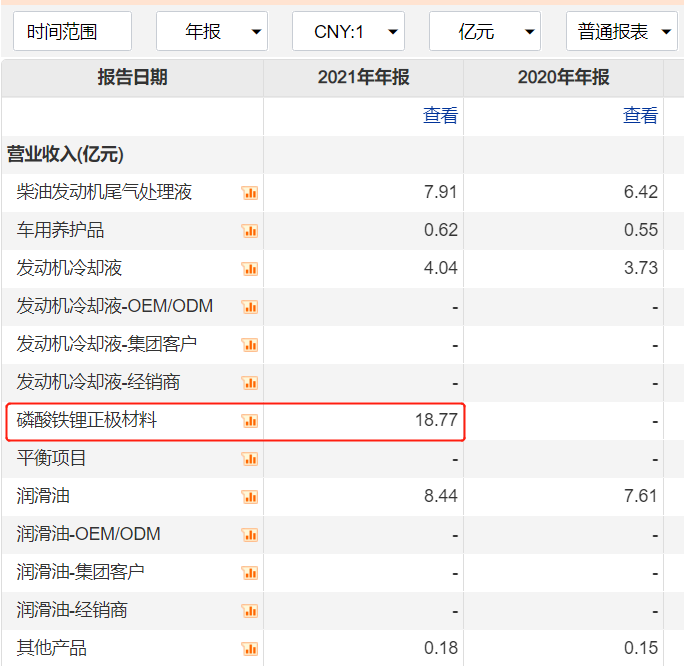Click chart icon for 柴油发动机尾气处理液 row
Viewport: 684px width, 666px height.
(x=250, y=193)
